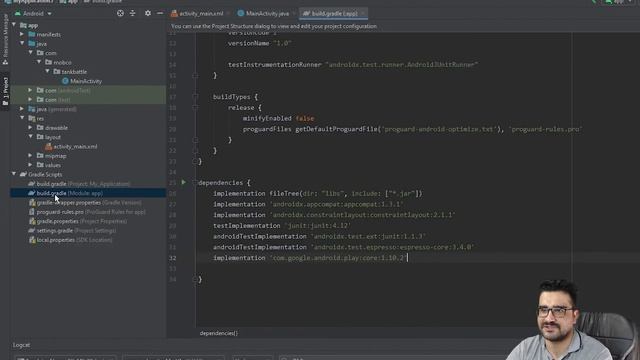Select build.gradle (Module: app) row
The image size is (640, 360).
pos(88,193)
